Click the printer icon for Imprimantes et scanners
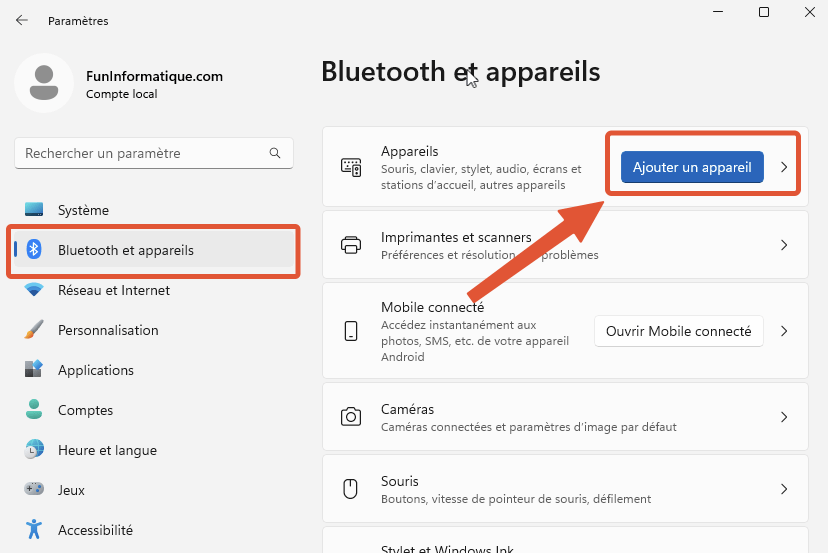The image size is (828, 553). [351, 245]
